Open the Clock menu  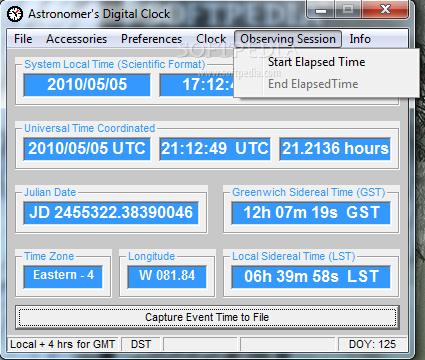211,39
